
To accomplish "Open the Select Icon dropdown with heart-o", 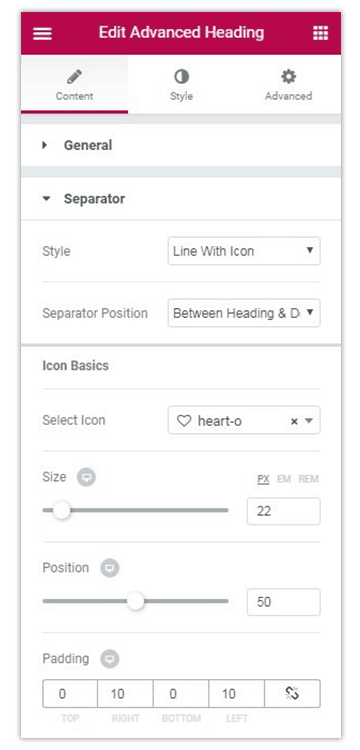I will click(x=244, y=420).
